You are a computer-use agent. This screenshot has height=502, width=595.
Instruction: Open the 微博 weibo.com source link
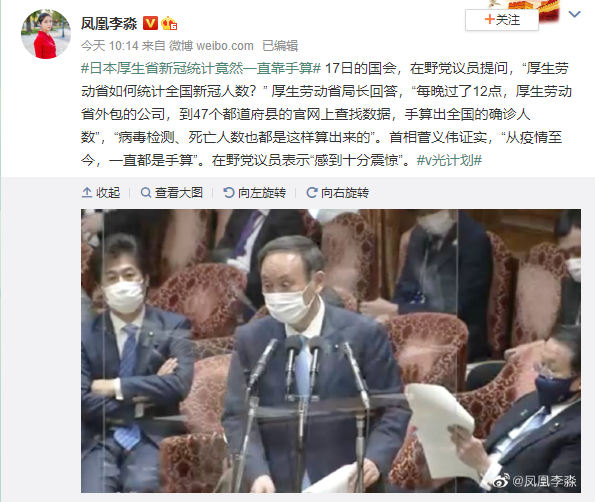click(211, 46)
